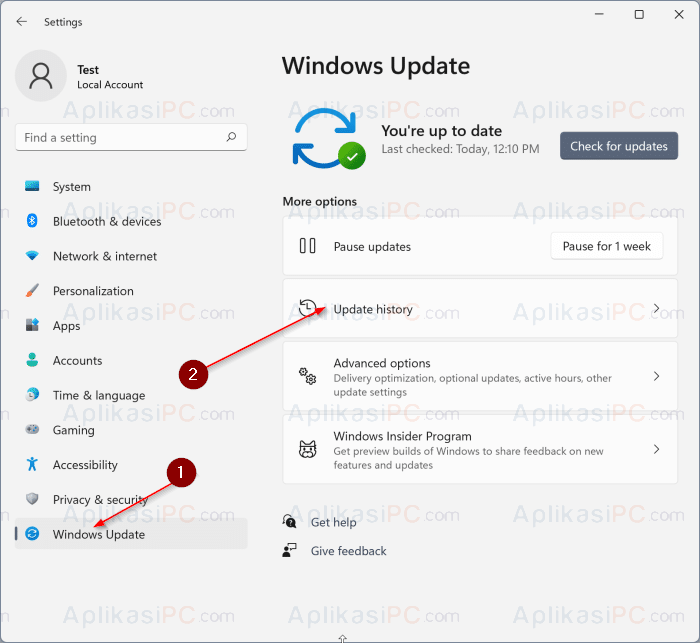Open the Get help link

tap(333, 522)
